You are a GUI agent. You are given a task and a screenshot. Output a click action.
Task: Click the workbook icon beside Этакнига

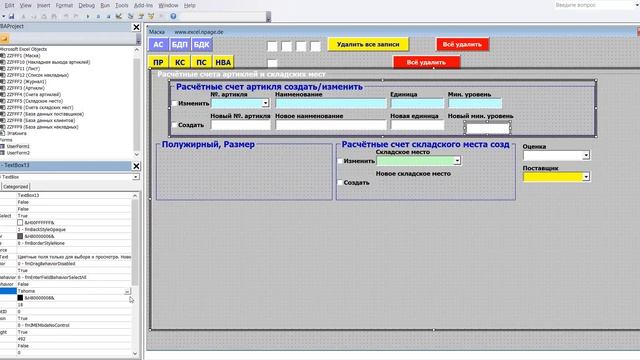[x=3, y=133]
